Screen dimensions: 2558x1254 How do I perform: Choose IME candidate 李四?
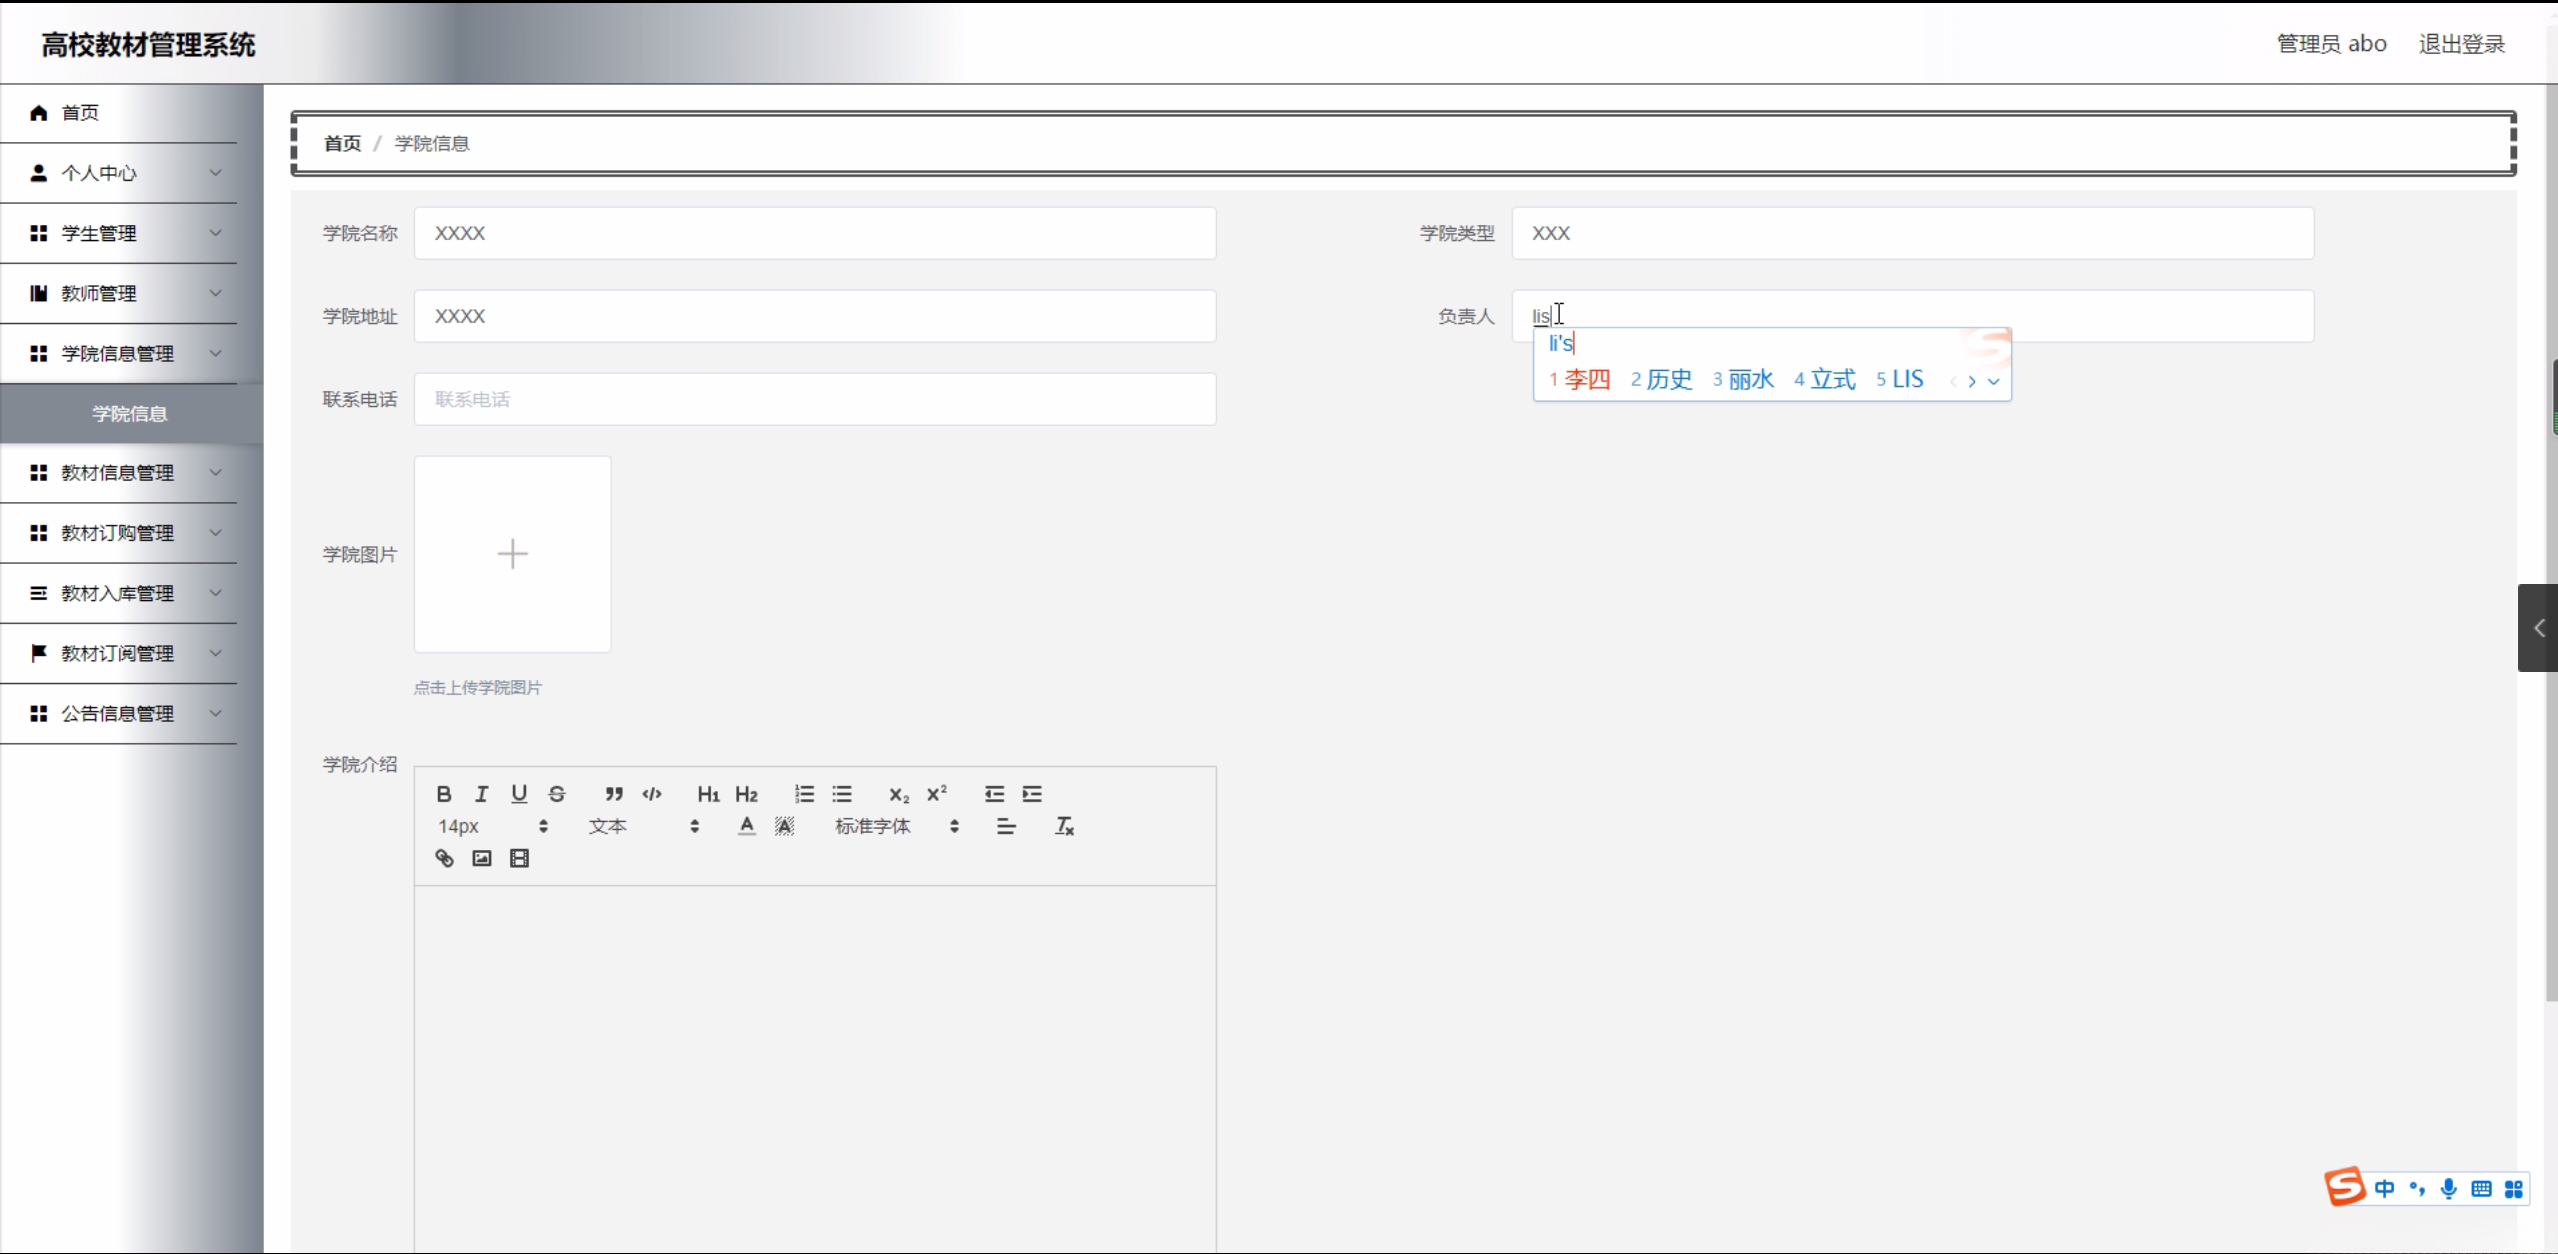1586,380
